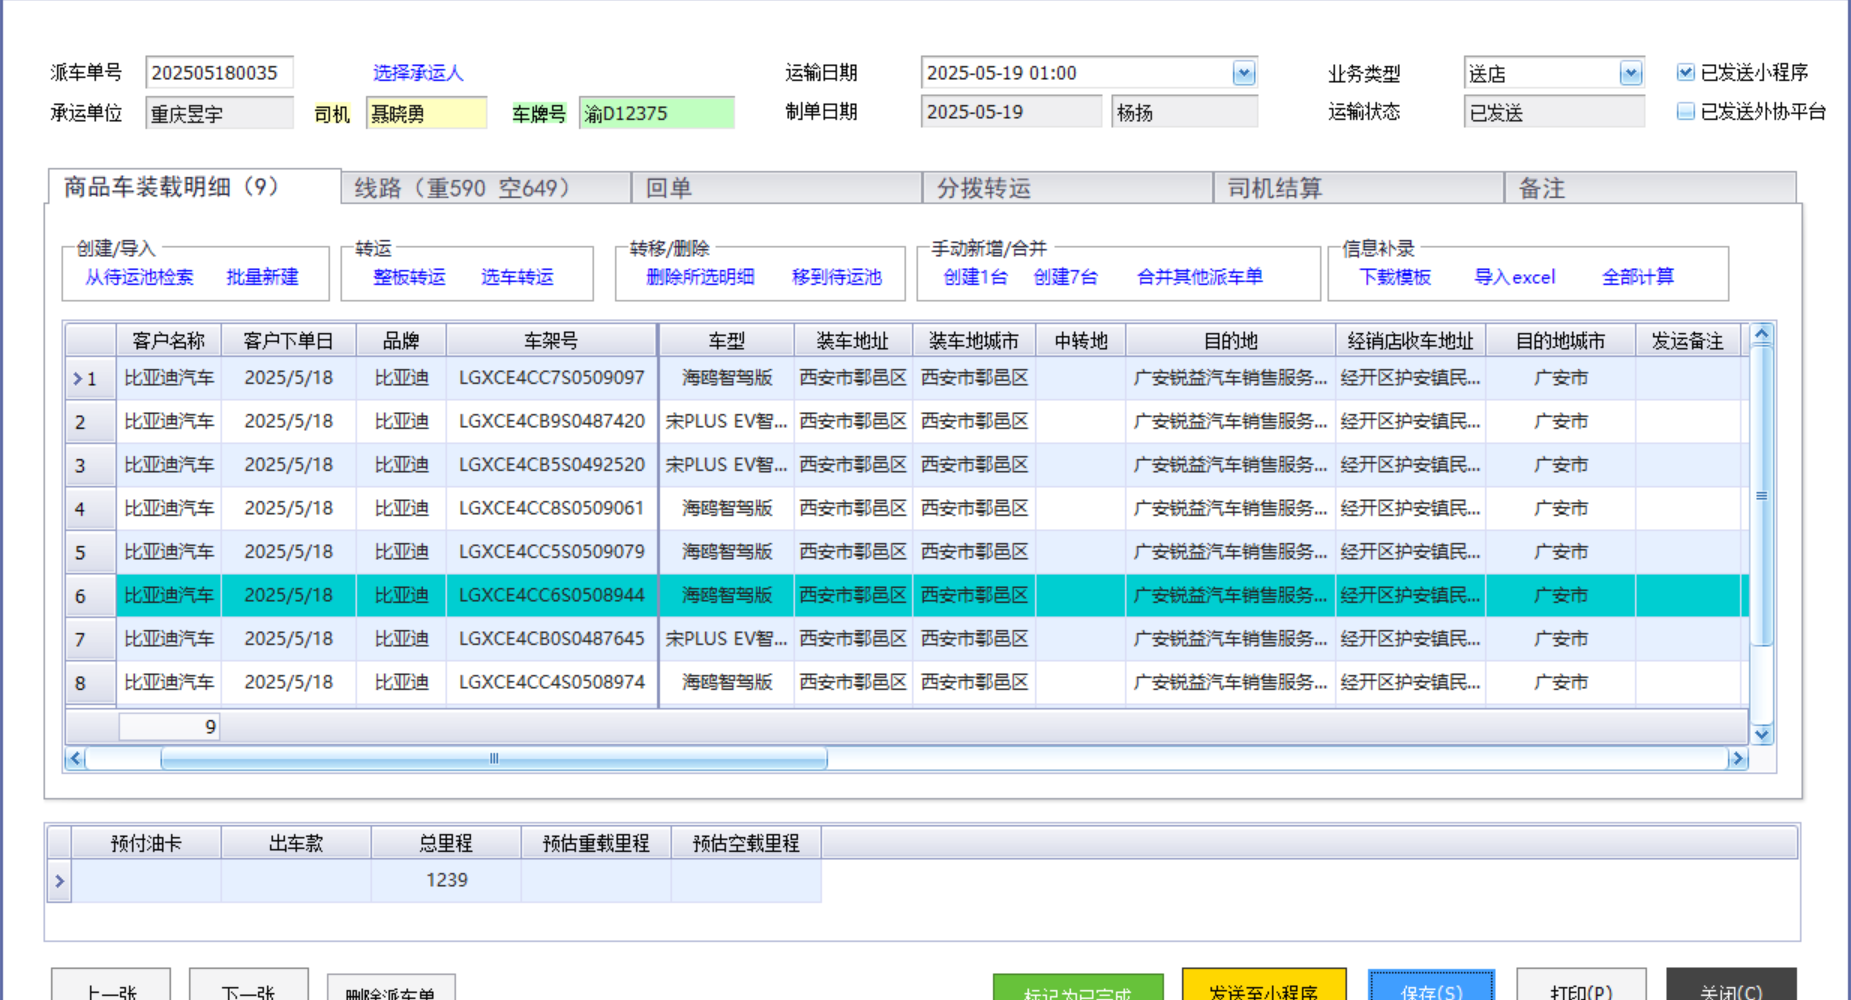The width and height of the screenshot is (1851, 1000).
Task: Click the horizontal scrollbar left arrow
Action: (x=75, y=759)
